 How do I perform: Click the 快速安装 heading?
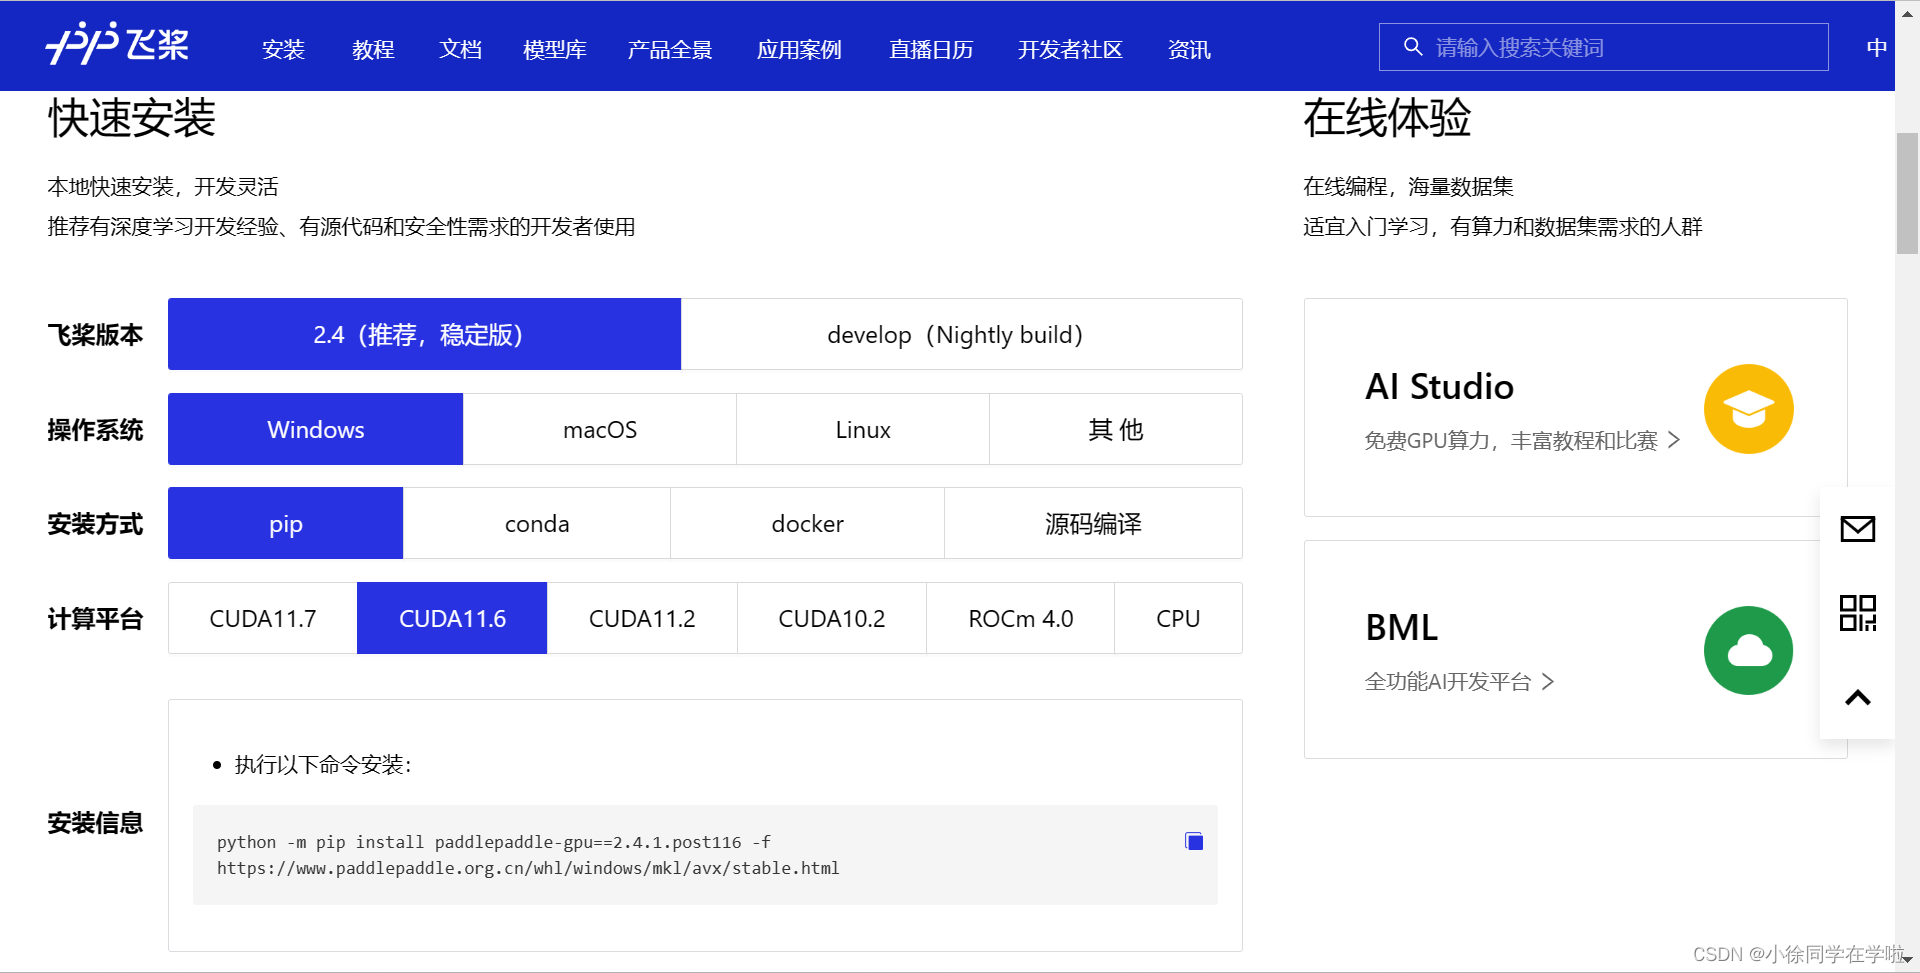pyautogui.click(x=131, y=118)
